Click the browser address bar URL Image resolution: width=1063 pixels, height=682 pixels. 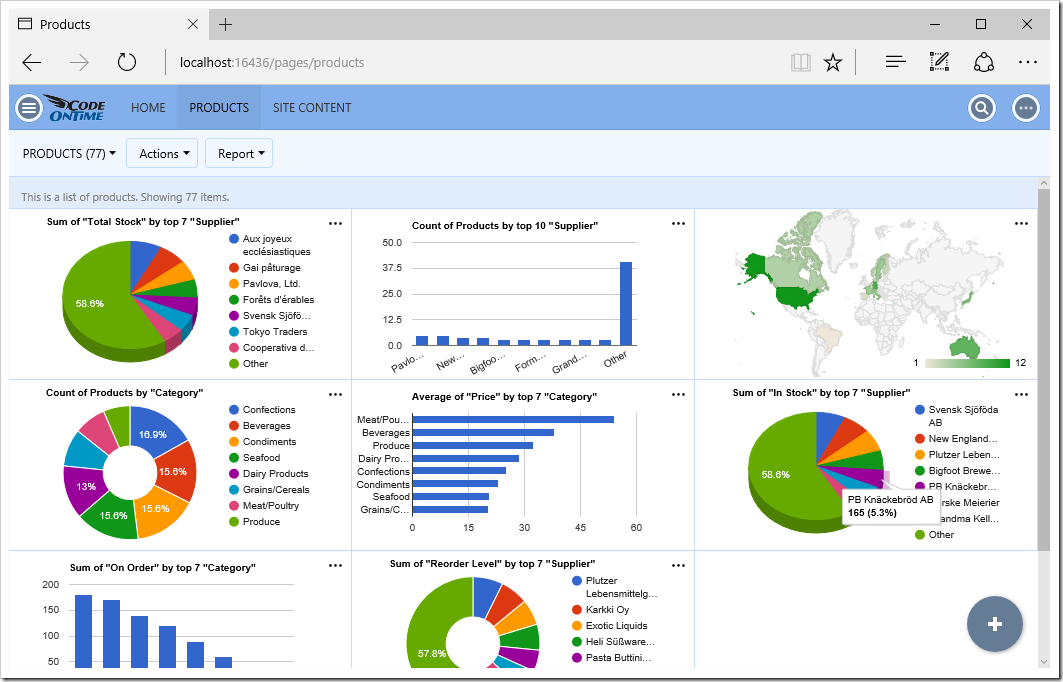pyautogui.click(x=272, y=63)
